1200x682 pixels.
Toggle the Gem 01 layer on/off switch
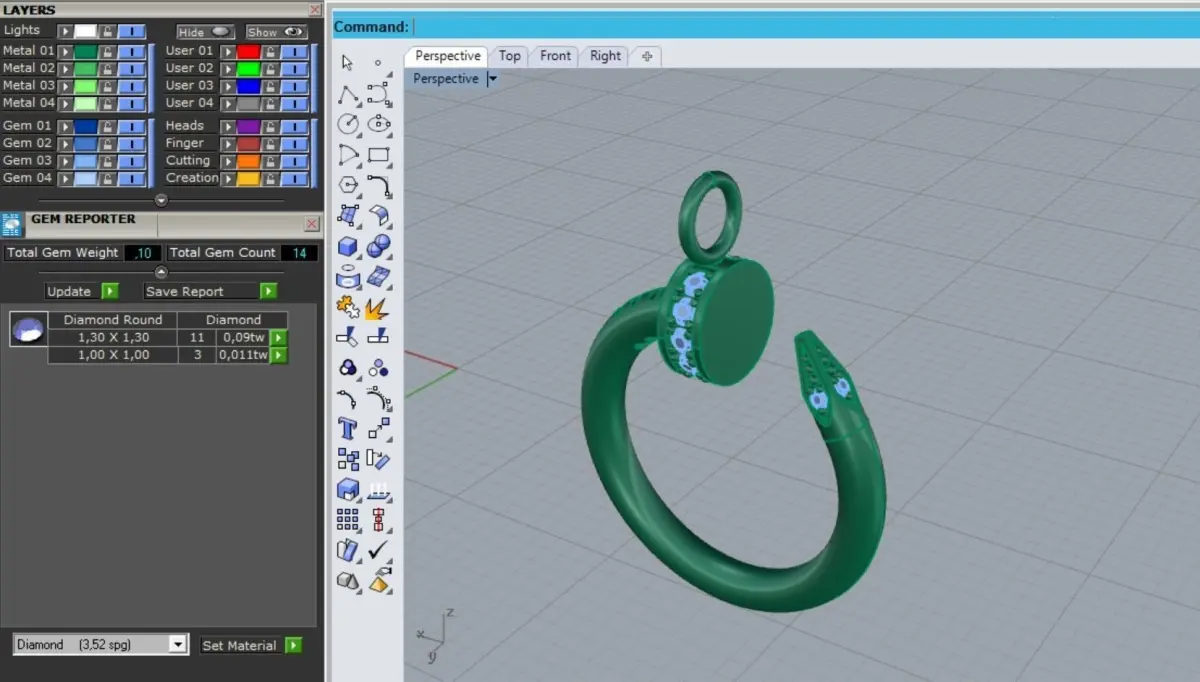(x=131, y=127)
